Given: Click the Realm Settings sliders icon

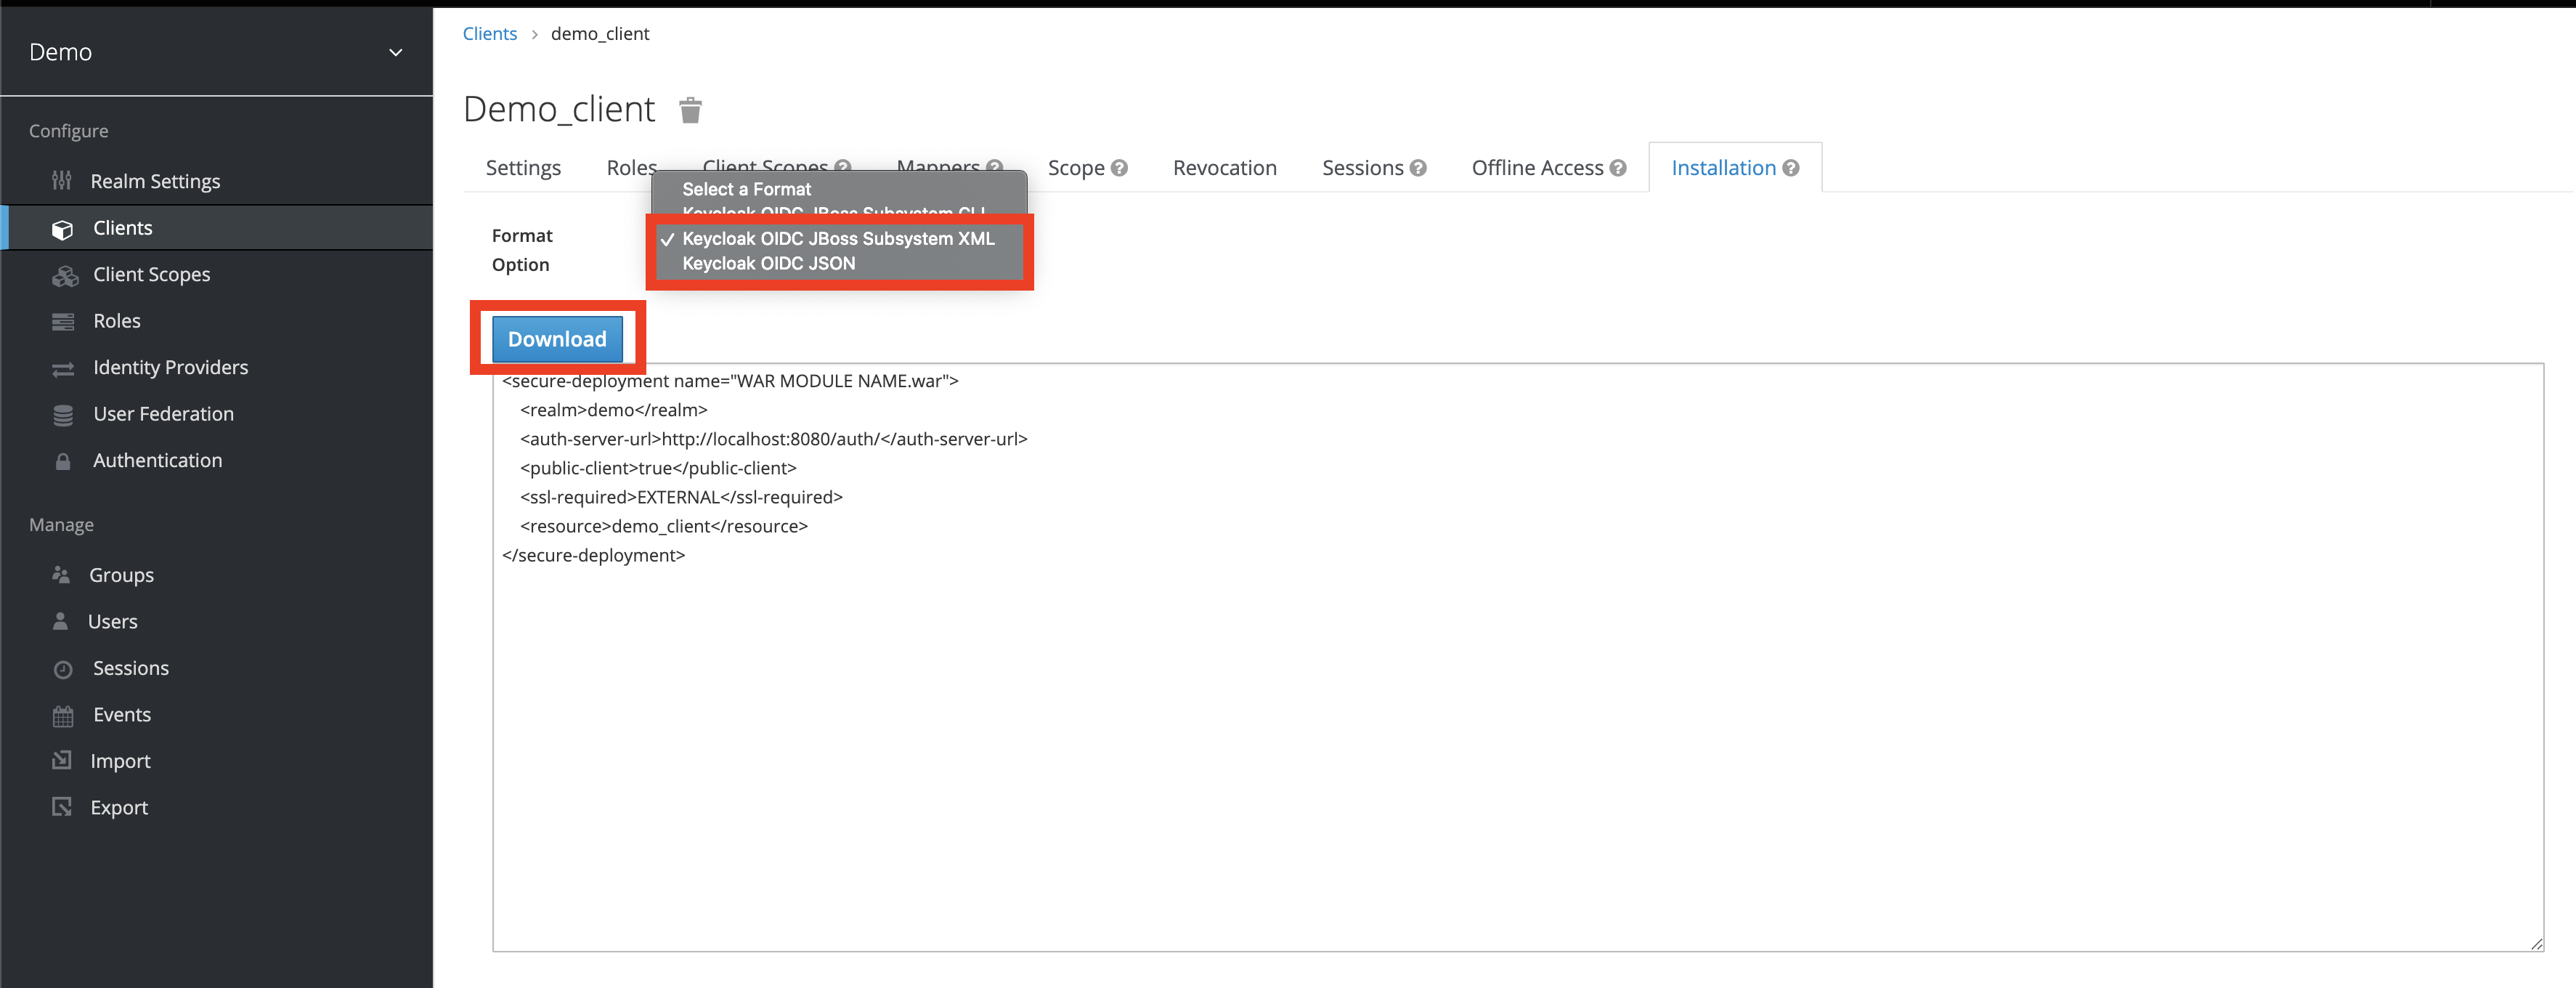Looking at the screenshot, I should tap(62, 181).
